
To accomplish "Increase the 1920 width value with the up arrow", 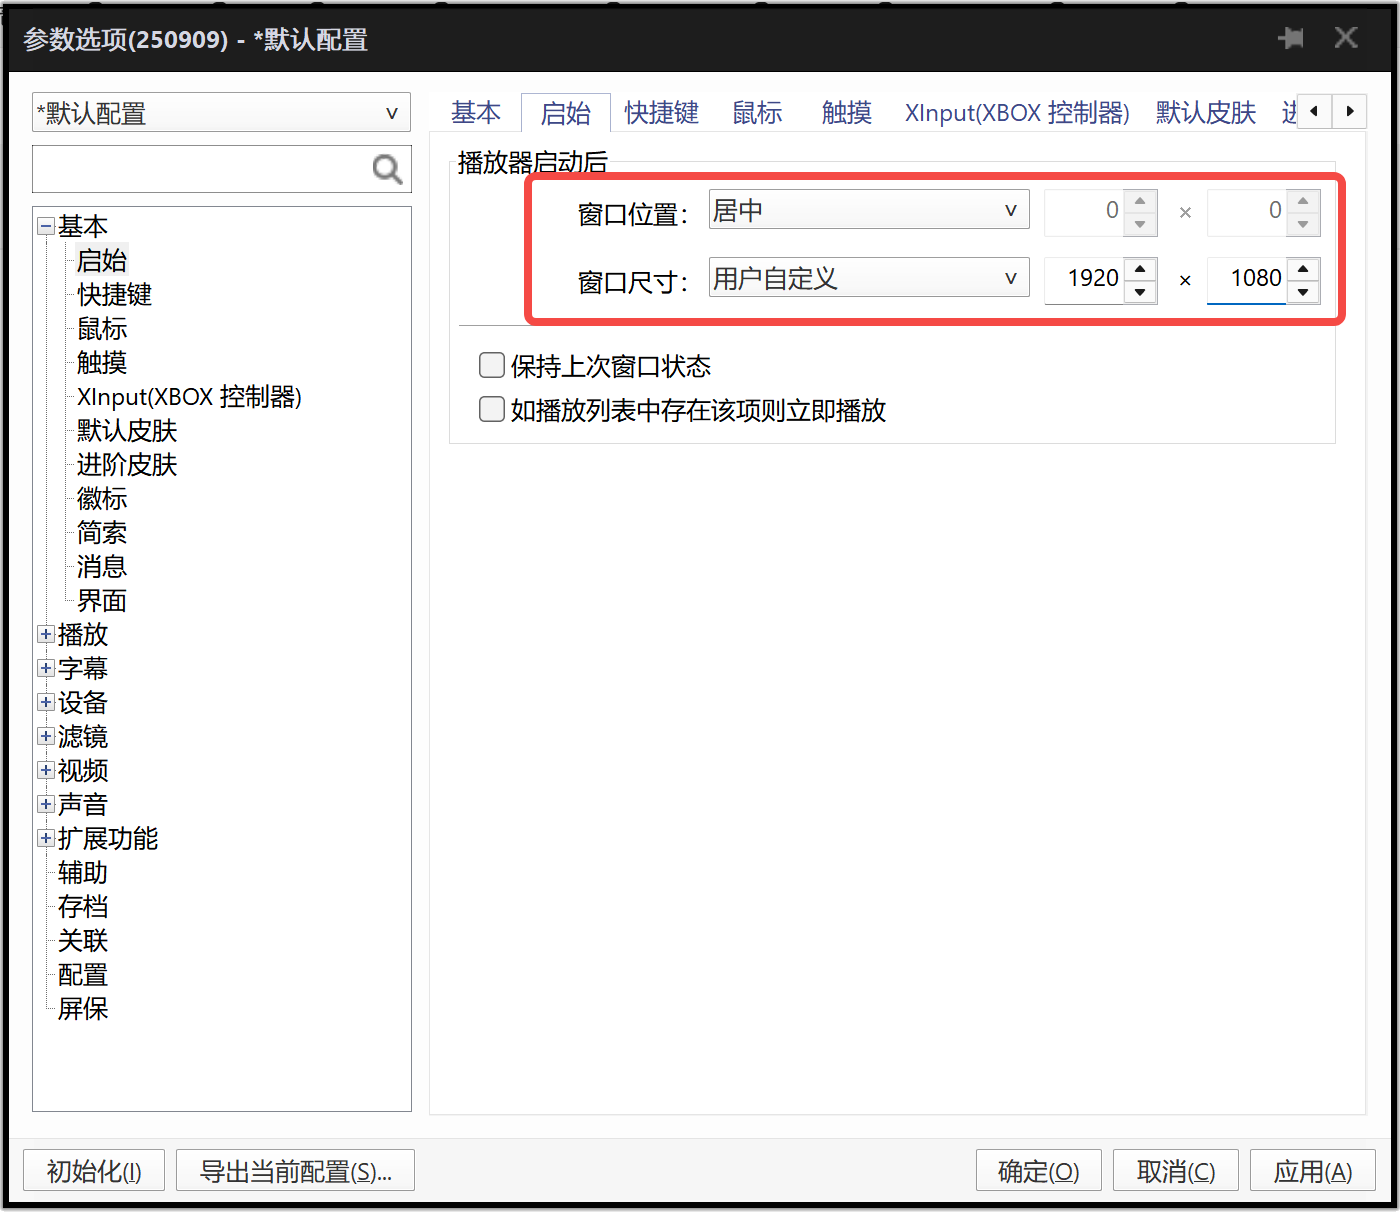I will click(1139, 268).
